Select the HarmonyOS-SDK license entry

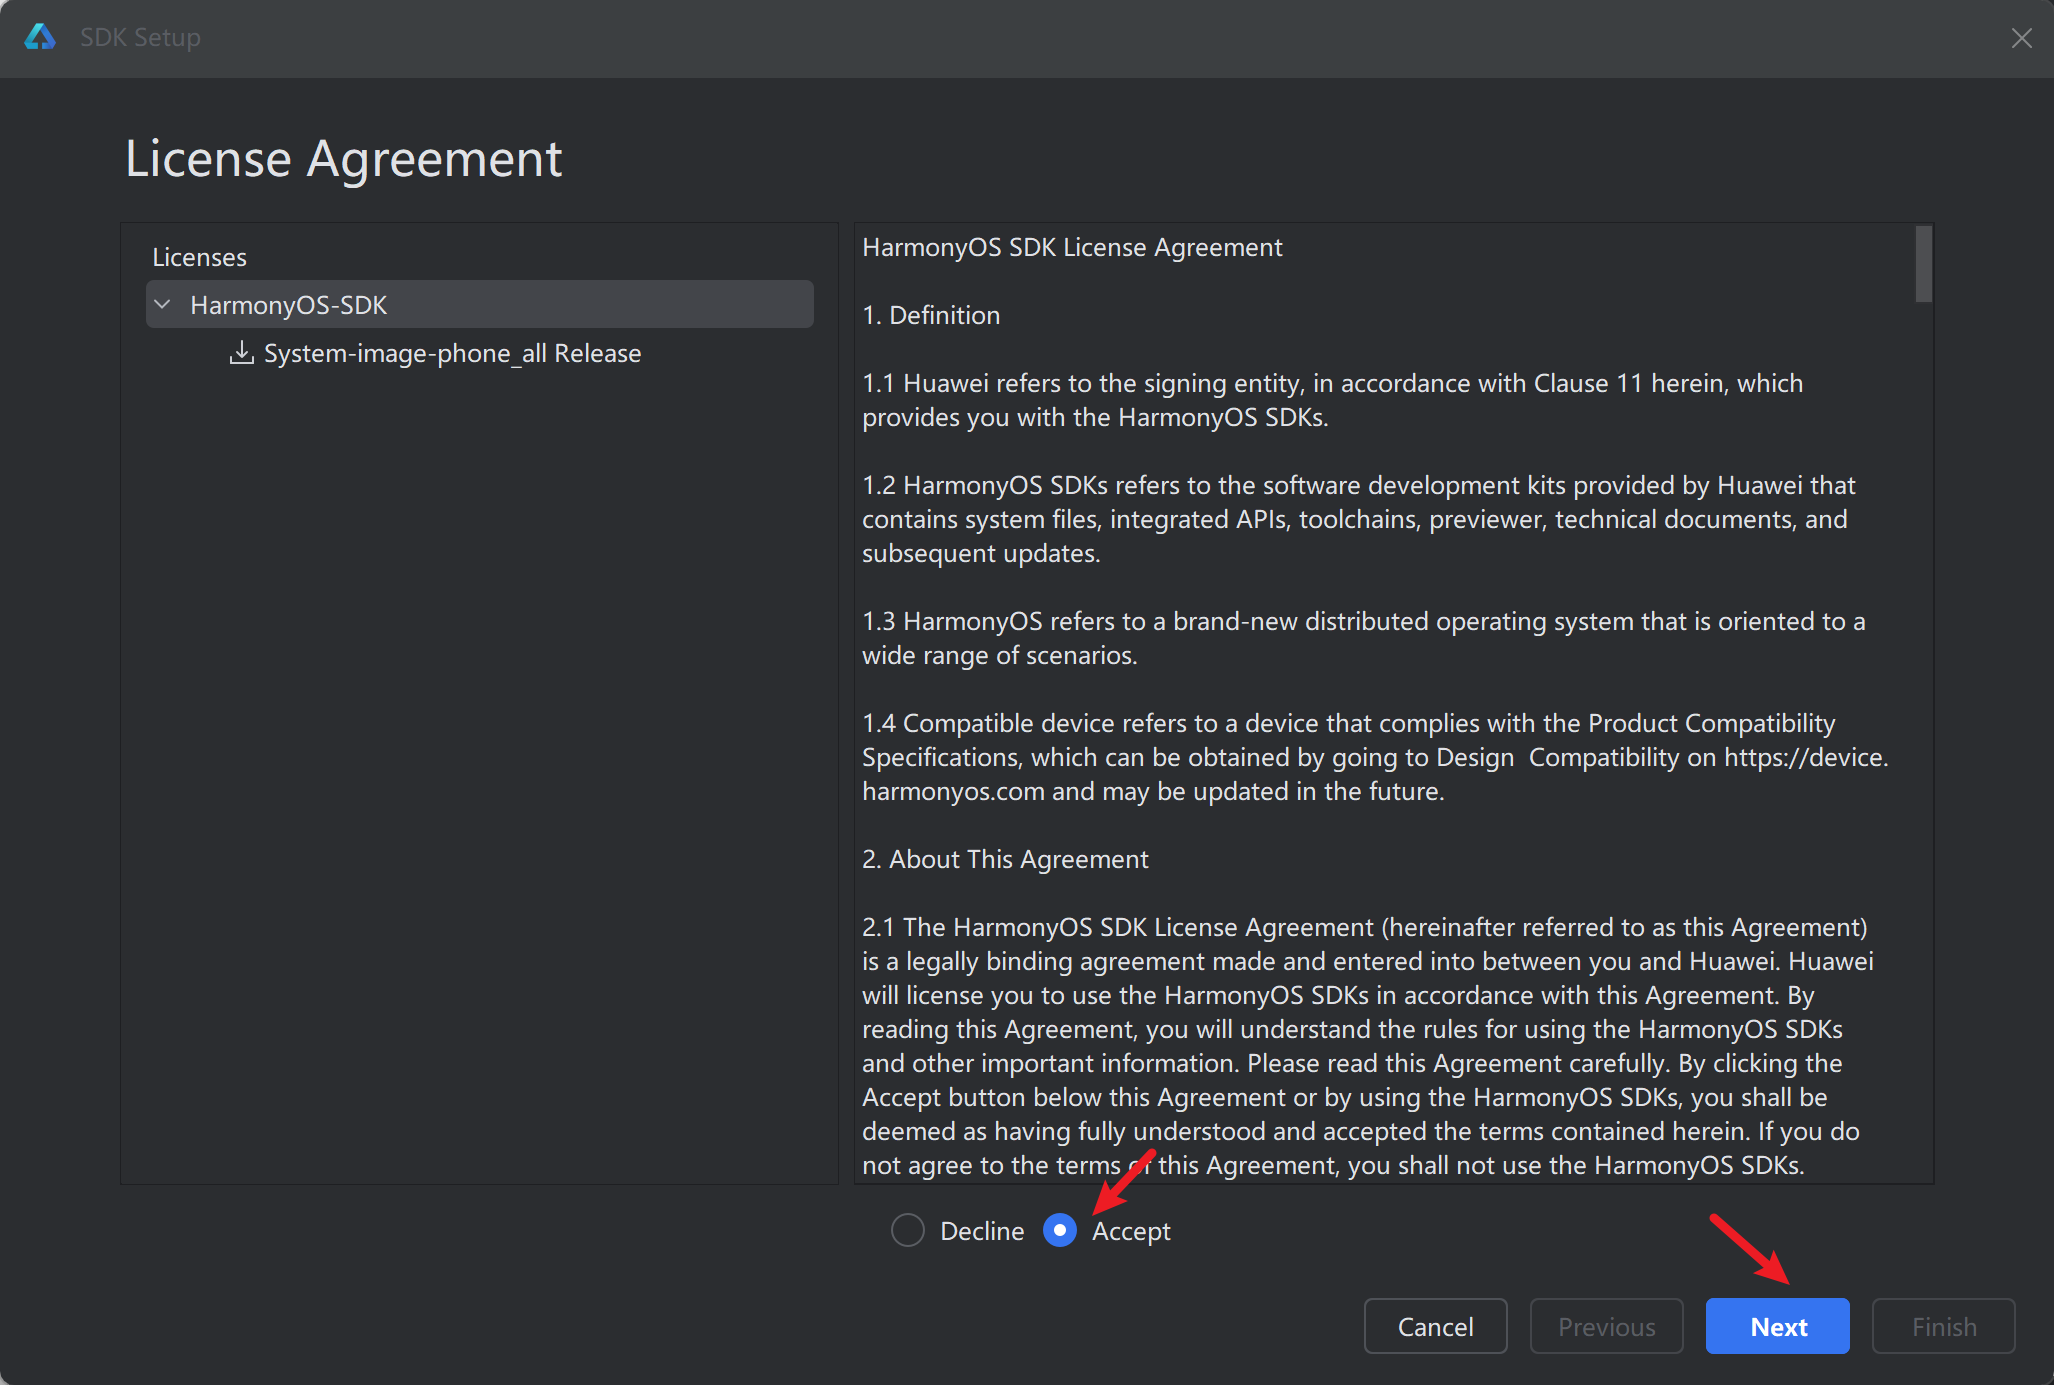pos(288,305)
